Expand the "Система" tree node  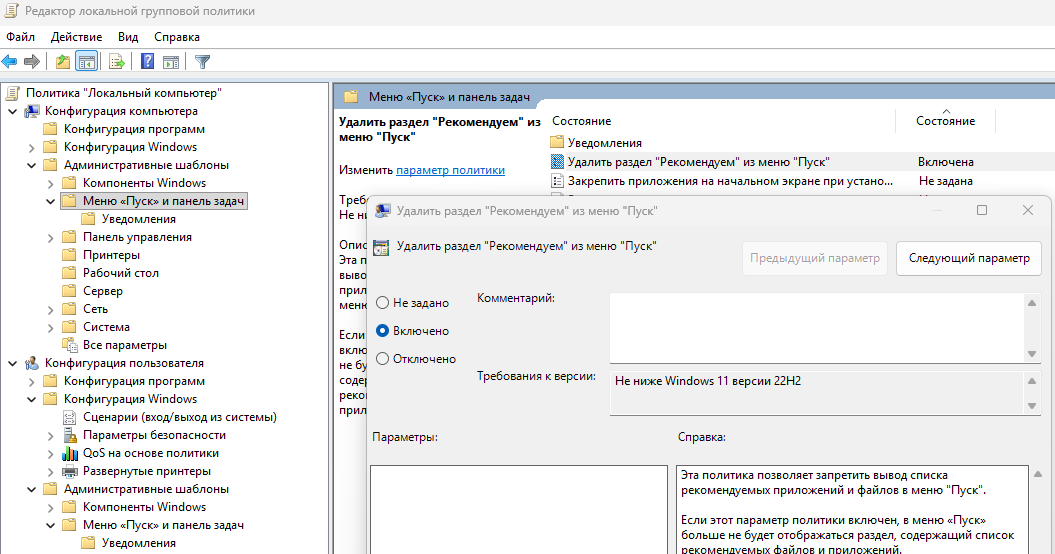tap(50, 328)
